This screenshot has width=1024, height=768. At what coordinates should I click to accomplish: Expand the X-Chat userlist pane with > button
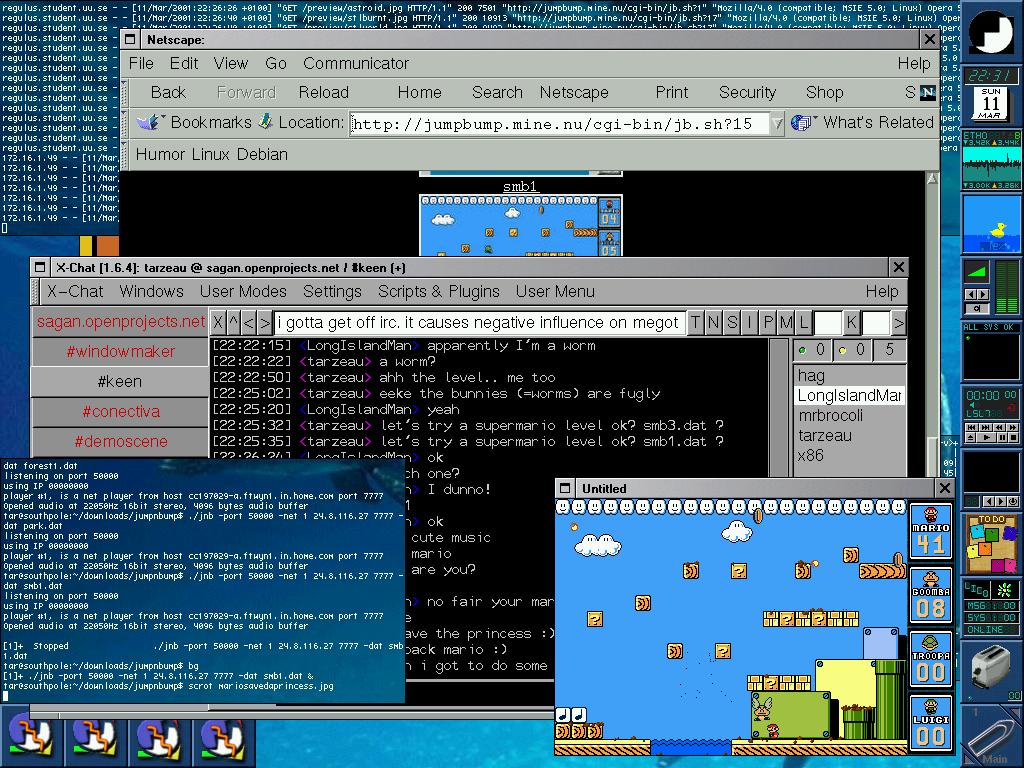[x=899, y=323]
